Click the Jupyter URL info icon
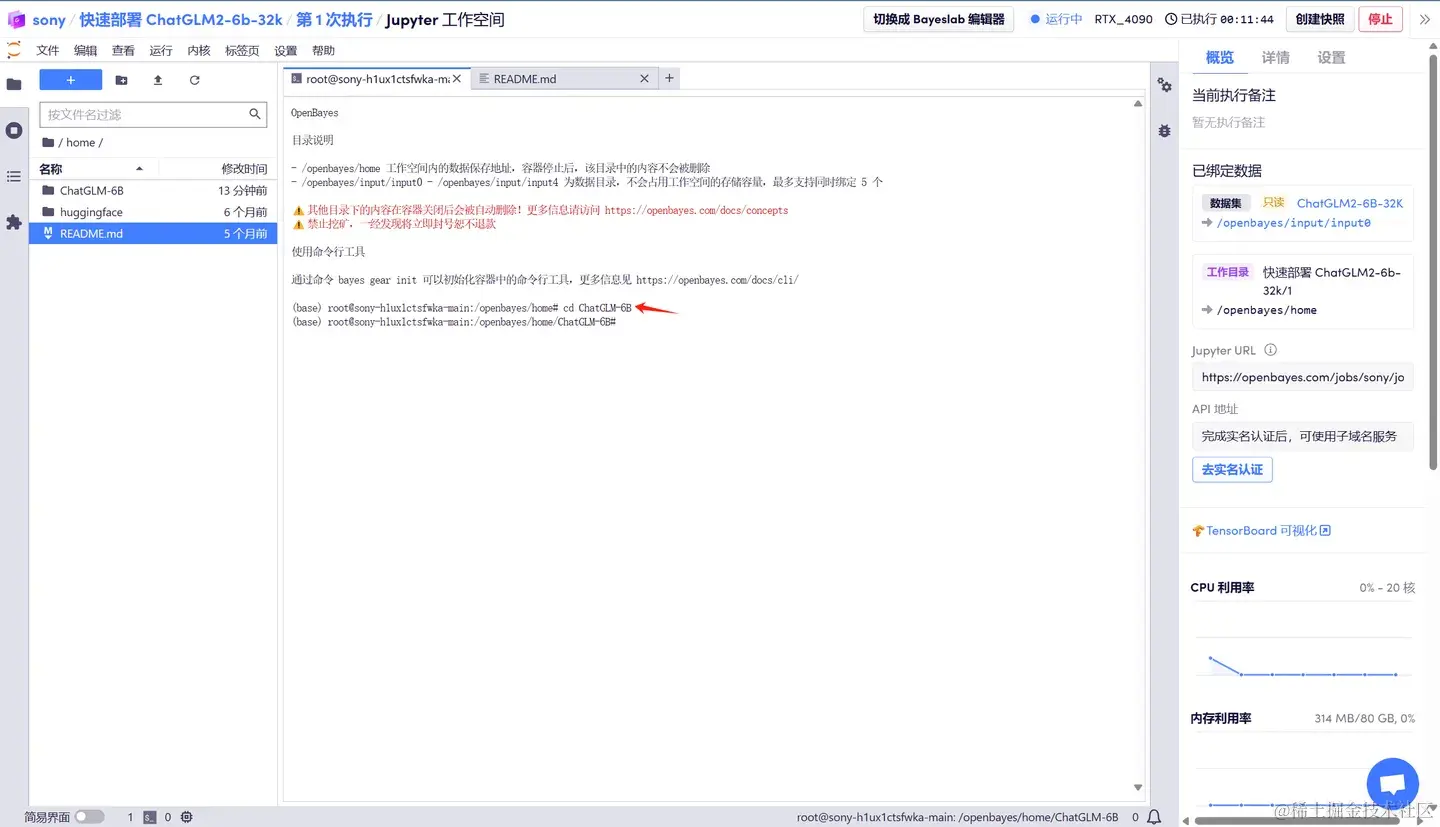Image resolution: width=1440 pixels, height=827 pixels. click(1270, 350)
